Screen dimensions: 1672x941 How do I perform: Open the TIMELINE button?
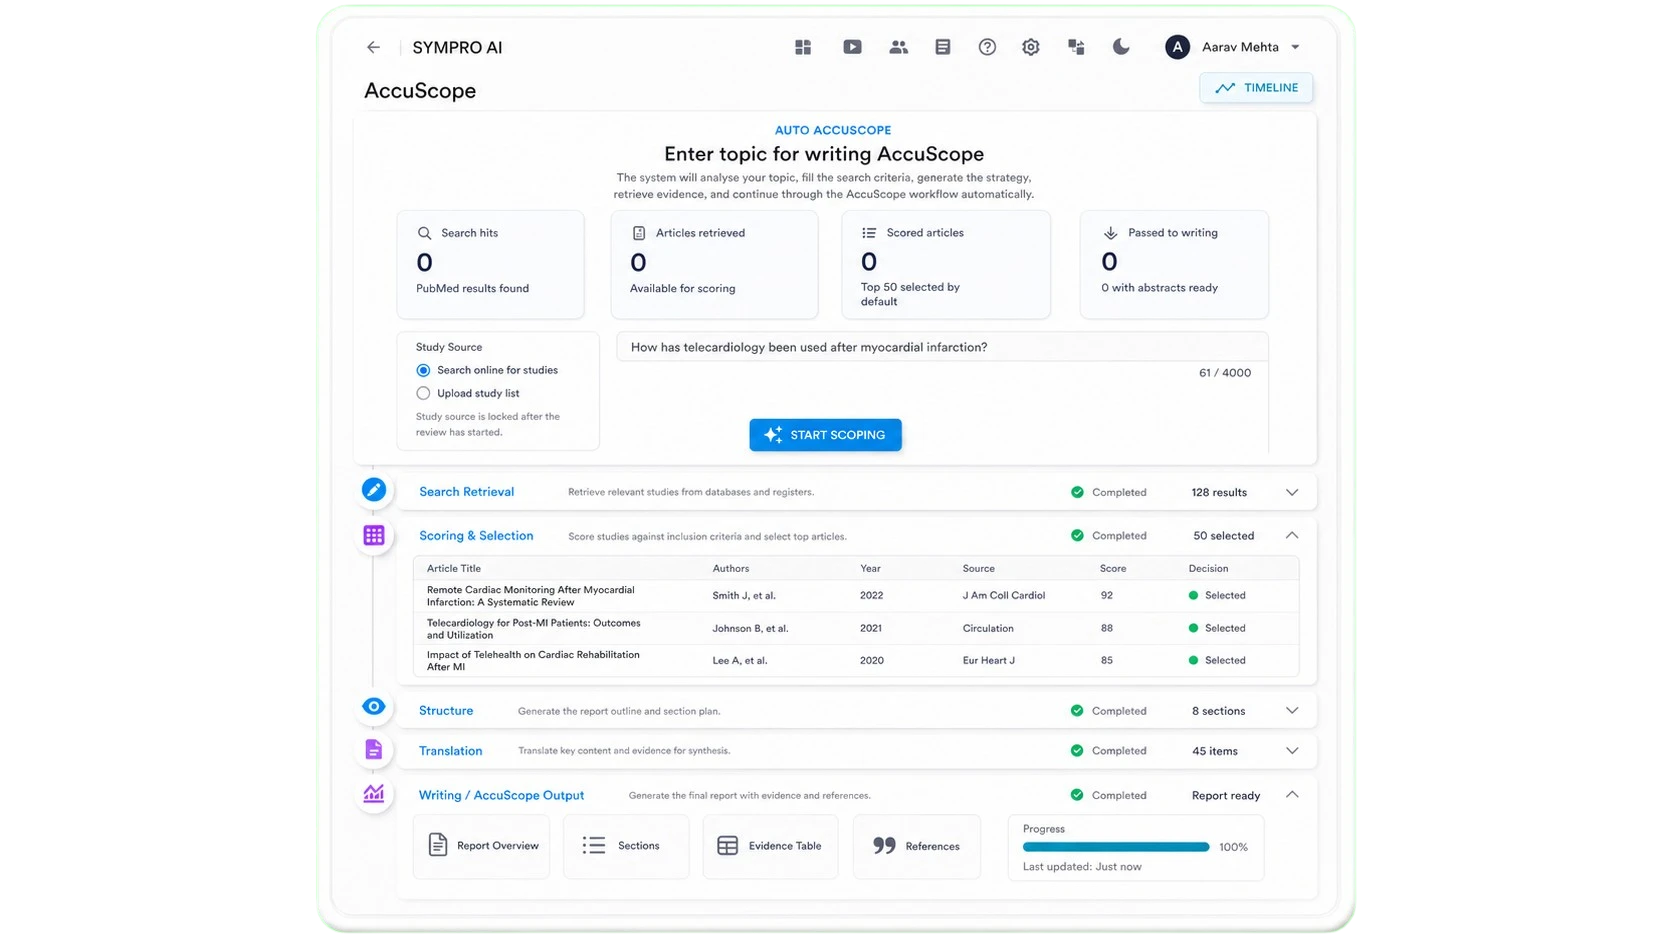click(x=1256, y=88)
